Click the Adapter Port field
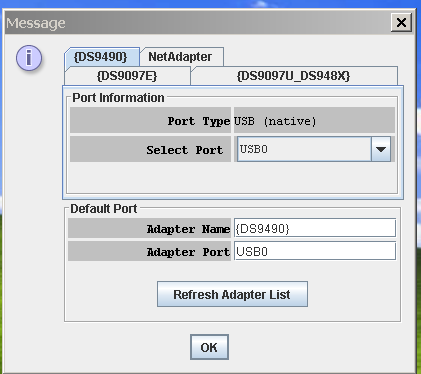This screenshot has height=374, width=421. [x=315, y=251]
